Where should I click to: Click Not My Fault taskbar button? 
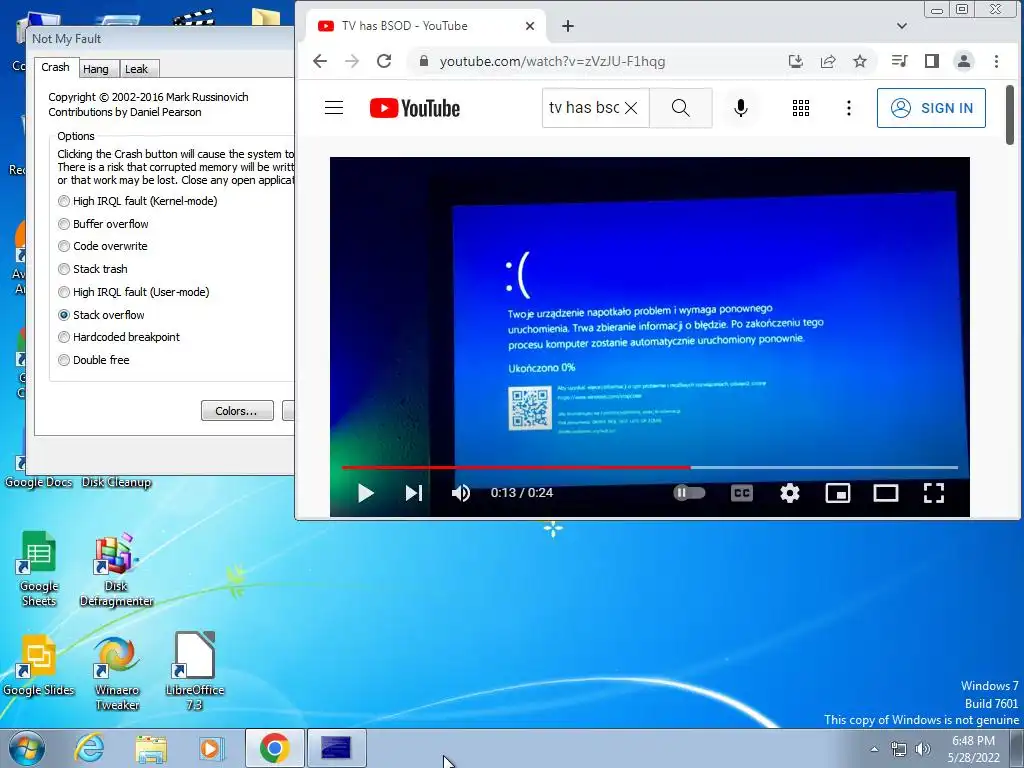pos(336,748)
